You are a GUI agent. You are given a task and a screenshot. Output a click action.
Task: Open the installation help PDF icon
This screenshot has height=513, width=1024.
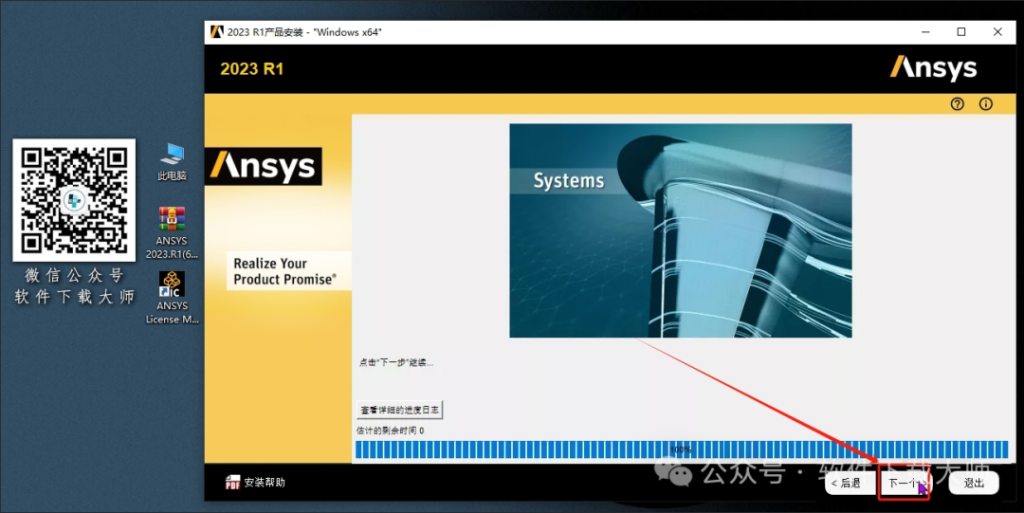232,482
